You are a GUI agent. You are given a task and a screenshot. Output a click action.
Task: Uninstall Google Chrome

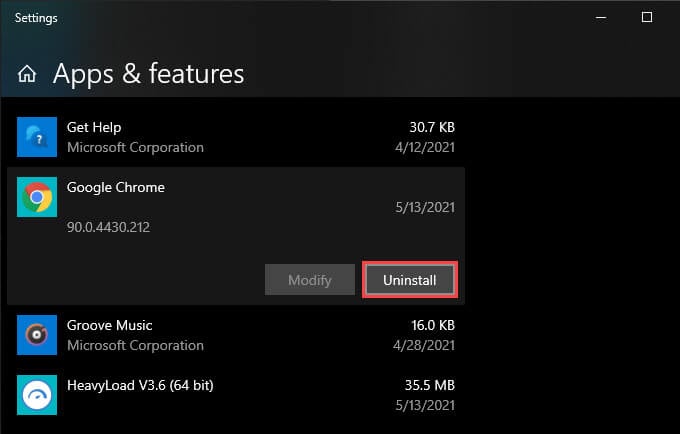click(409, 280)
